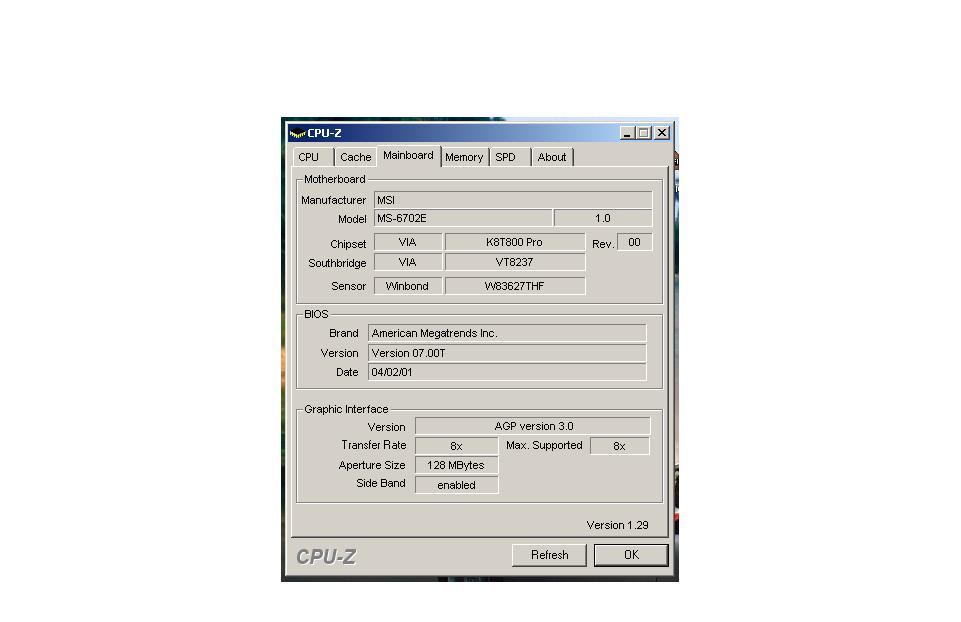This screenshot has width=961, height=622.
Task: Click the Manufacturer label
Action: 333,200
